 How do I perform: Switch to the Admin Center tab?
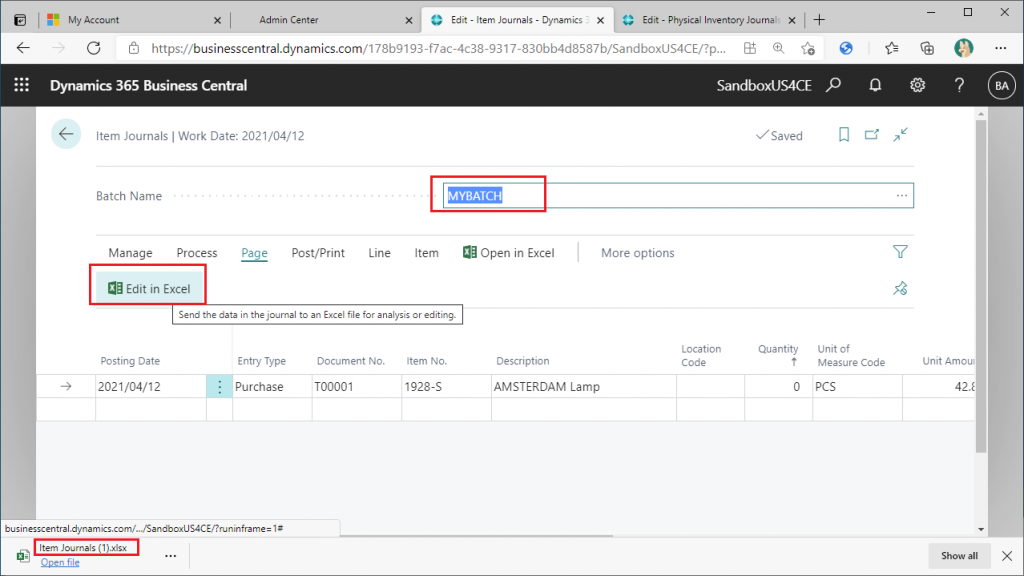(325, 20)
